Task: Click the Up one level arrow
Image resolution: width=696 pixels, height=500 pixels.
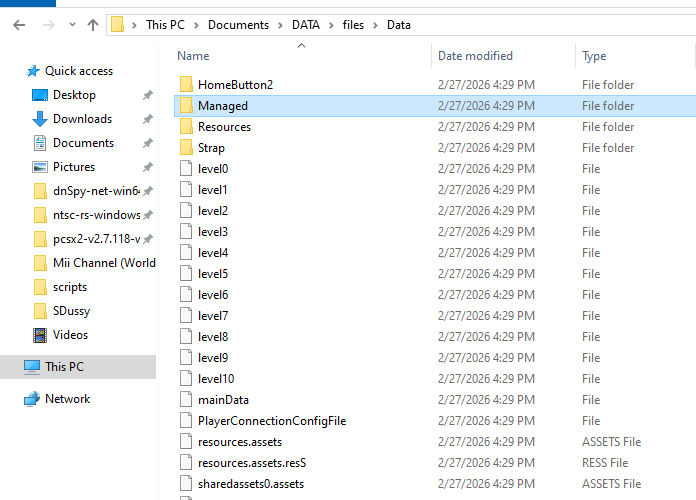Action: [93, 25]
